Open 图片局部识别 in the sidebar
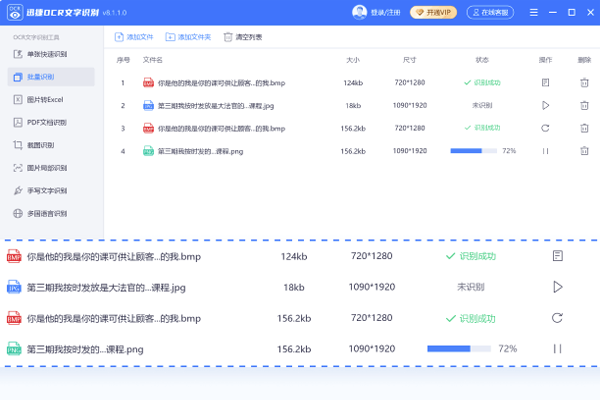The image size is (600, 400). 46,168
